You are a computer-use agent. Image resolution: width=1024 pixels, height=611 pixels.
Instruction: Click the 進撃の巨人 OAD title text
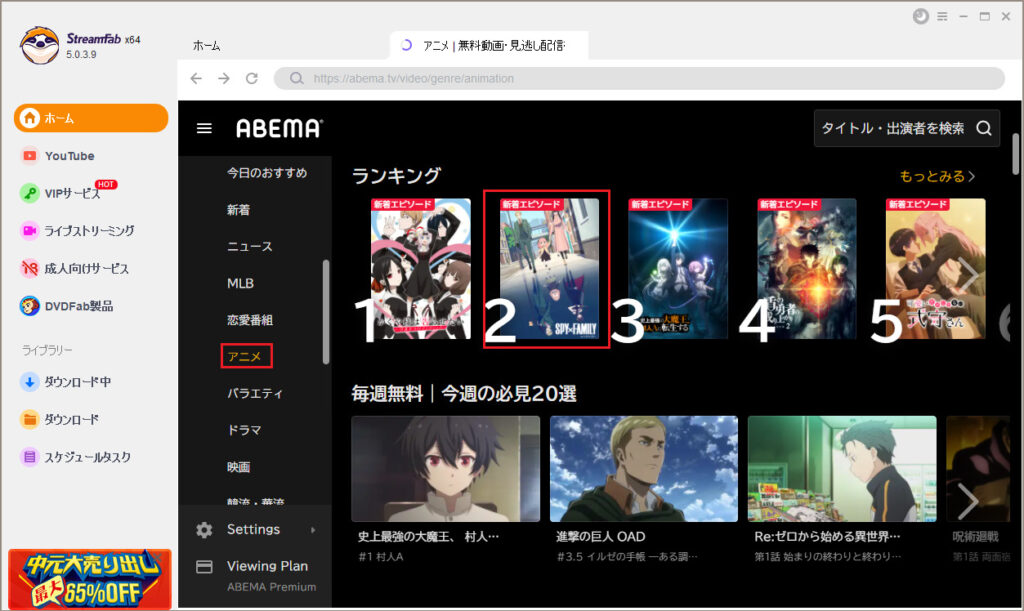(x=601, y=537)
